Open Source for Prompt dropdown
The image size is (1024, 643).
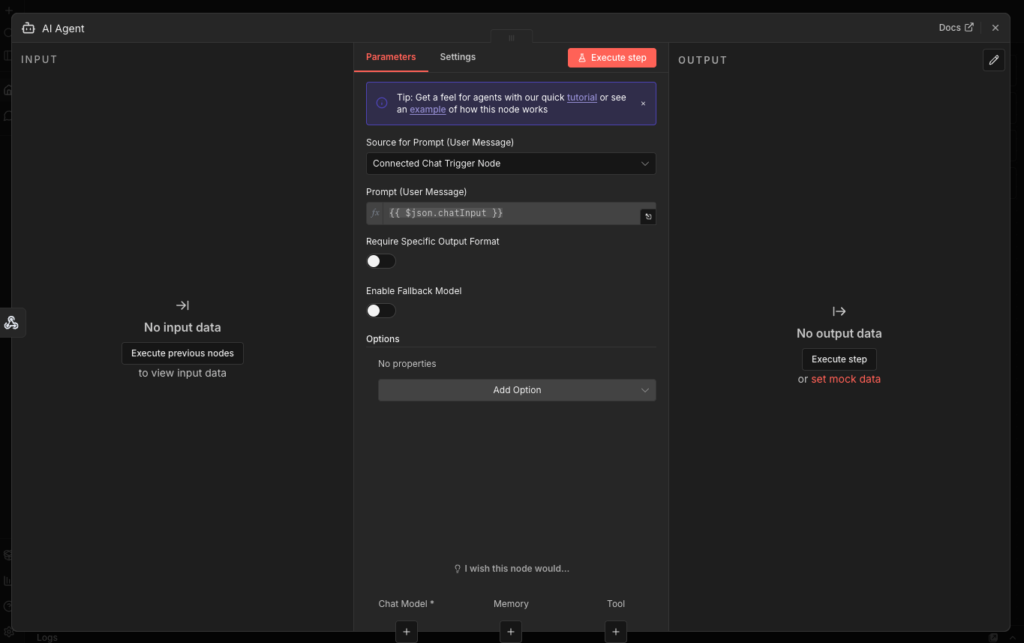pos(511,163)
